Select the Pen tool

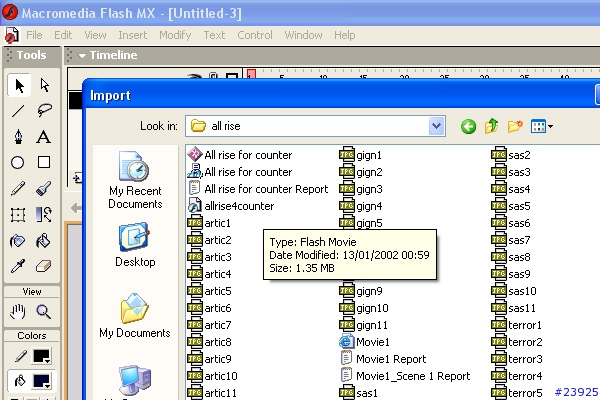pos(18,137)
